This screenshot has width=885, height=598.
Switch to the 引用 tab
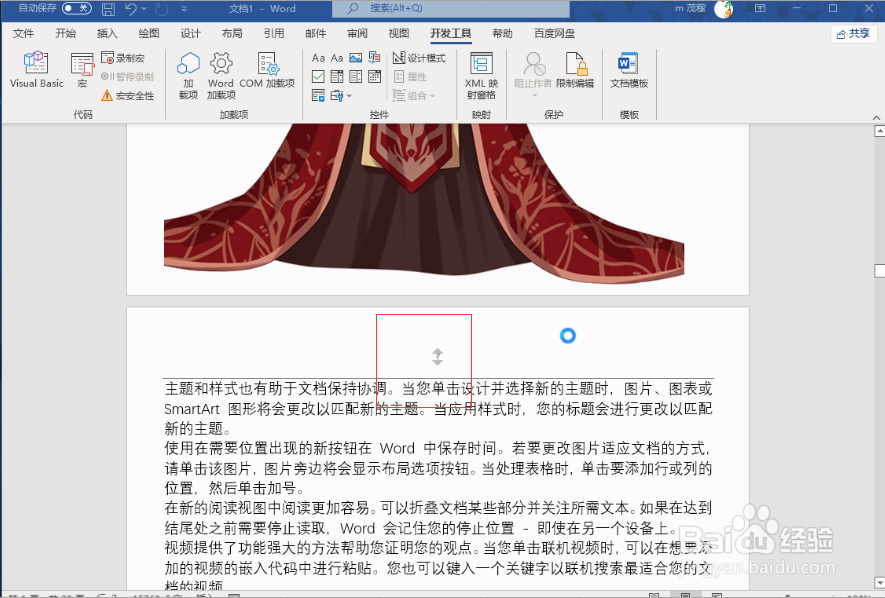pos(274,33)
